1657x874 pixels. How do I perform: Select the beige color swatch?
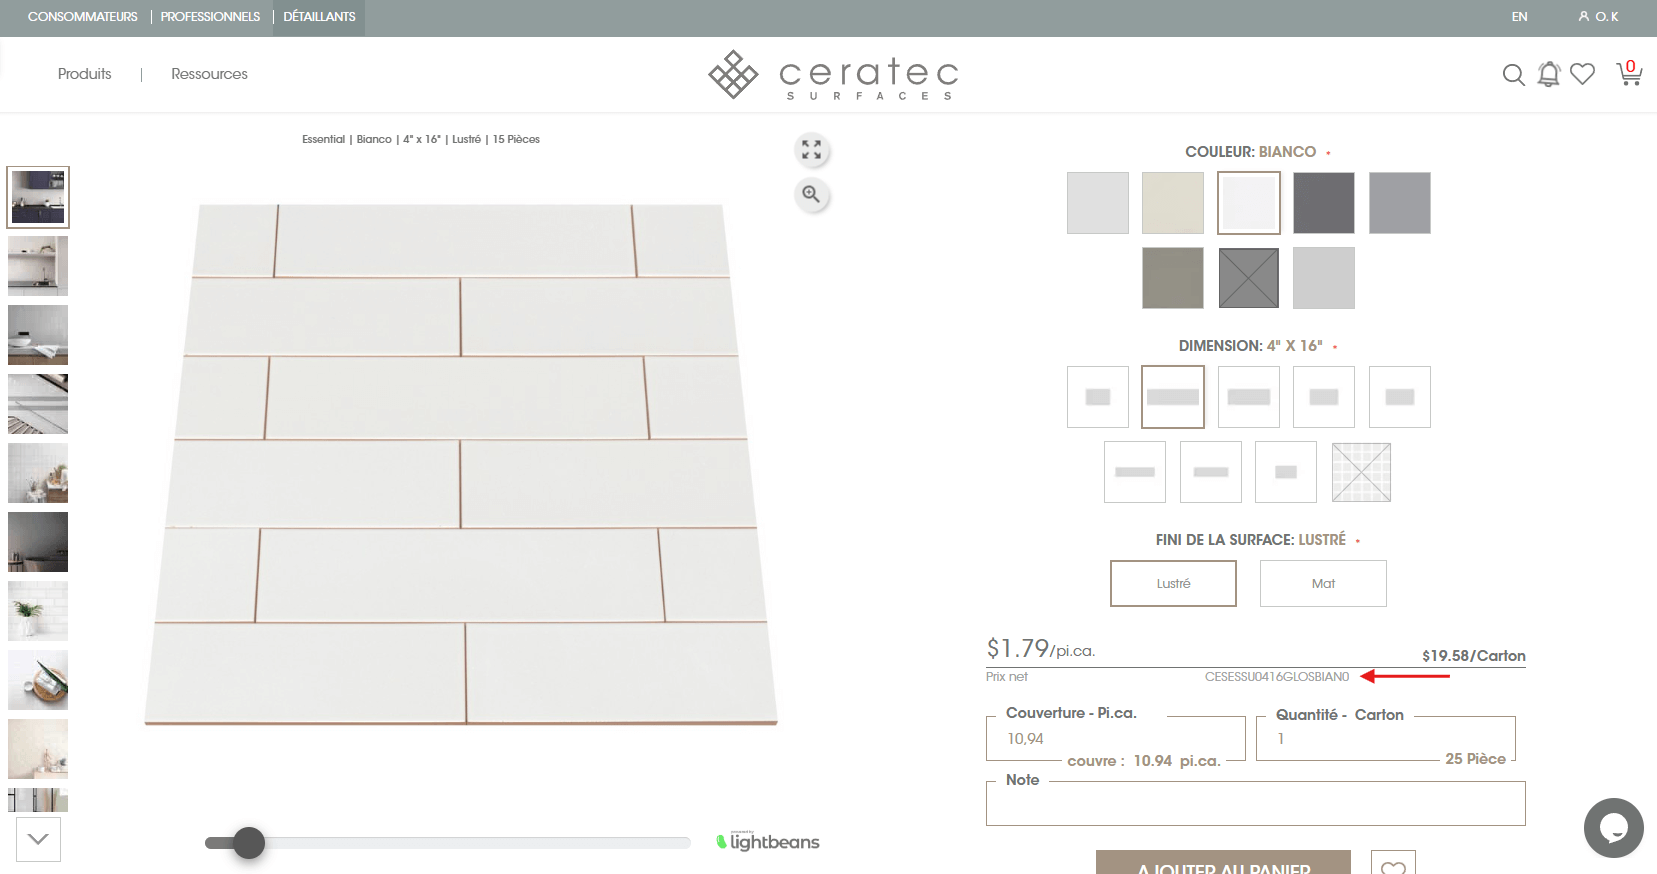1173,203
